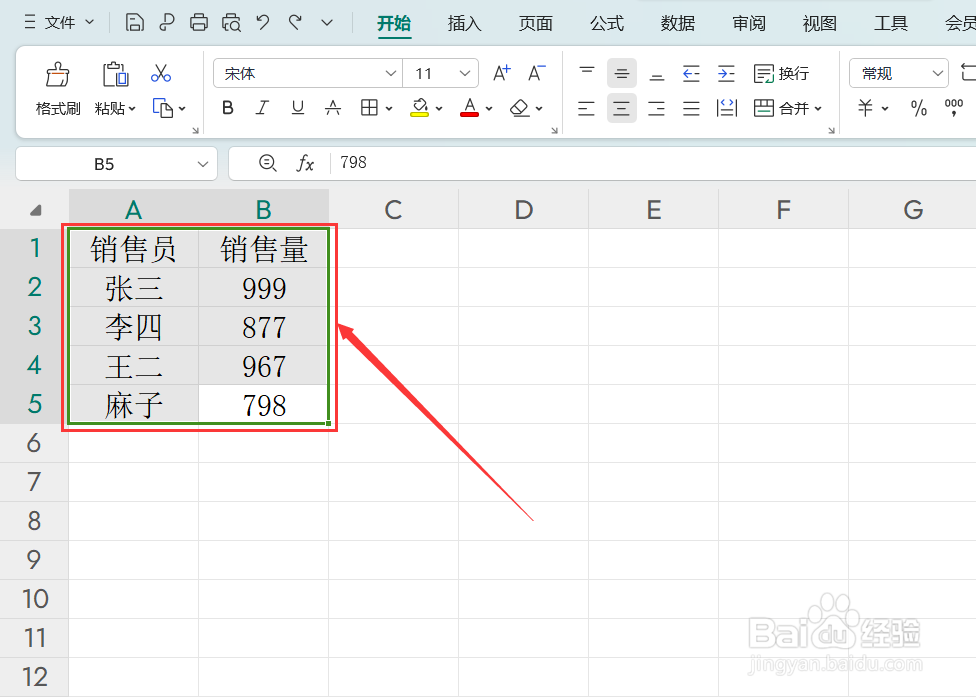Viewport: 976px width, 697px height.
Task: Apply percent style to the selection
Action: tap(917, 107)
